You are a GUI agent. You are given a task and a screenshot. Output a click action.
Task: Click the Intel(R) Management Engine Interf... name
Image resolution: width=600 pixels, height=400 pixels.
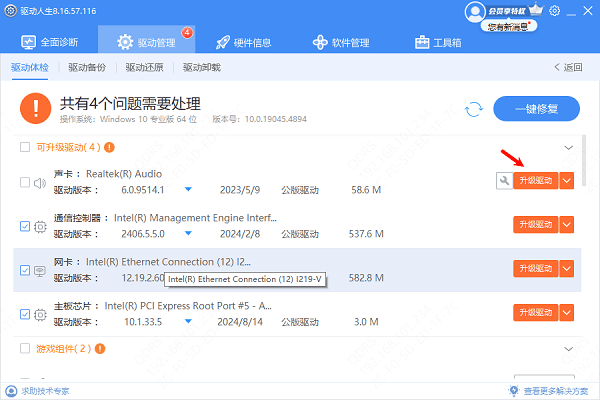point(195,218)
